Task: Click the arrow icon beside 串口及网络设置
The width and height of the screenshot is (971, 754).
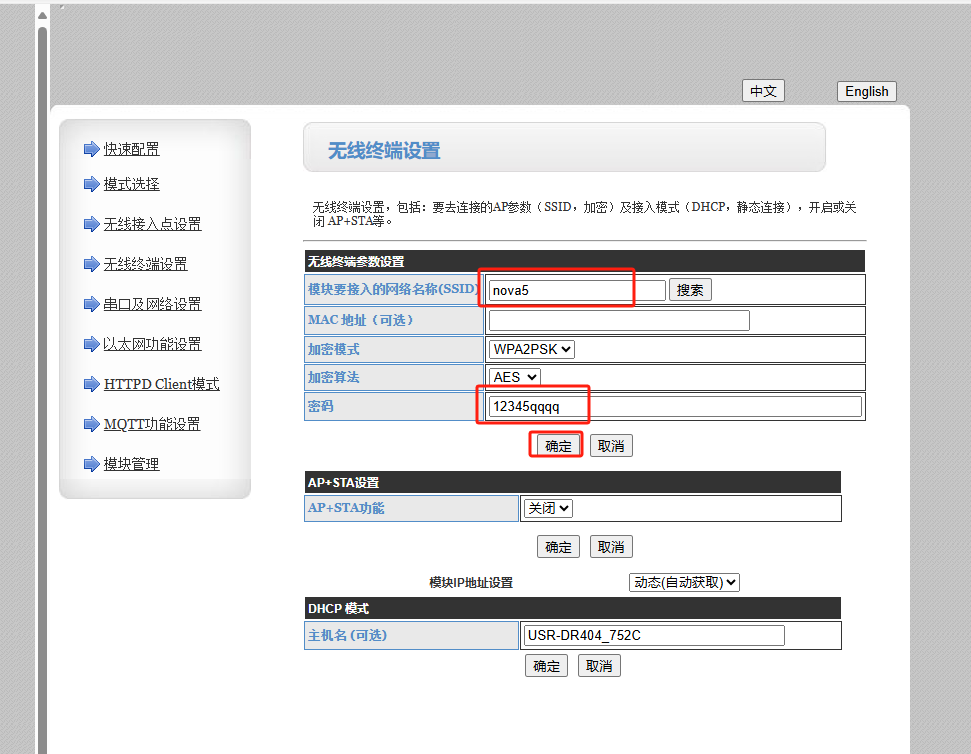Action: 91,305
